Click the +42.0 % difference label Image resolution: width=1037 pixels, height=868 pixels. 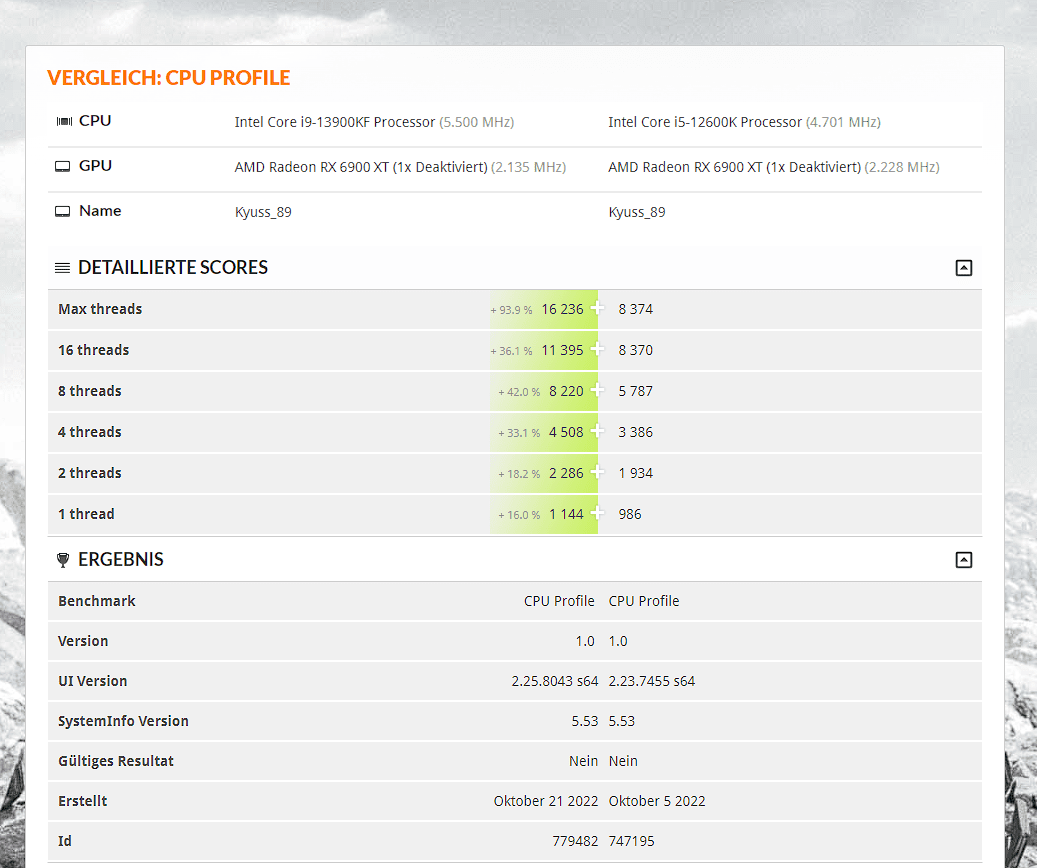point(519,392)
